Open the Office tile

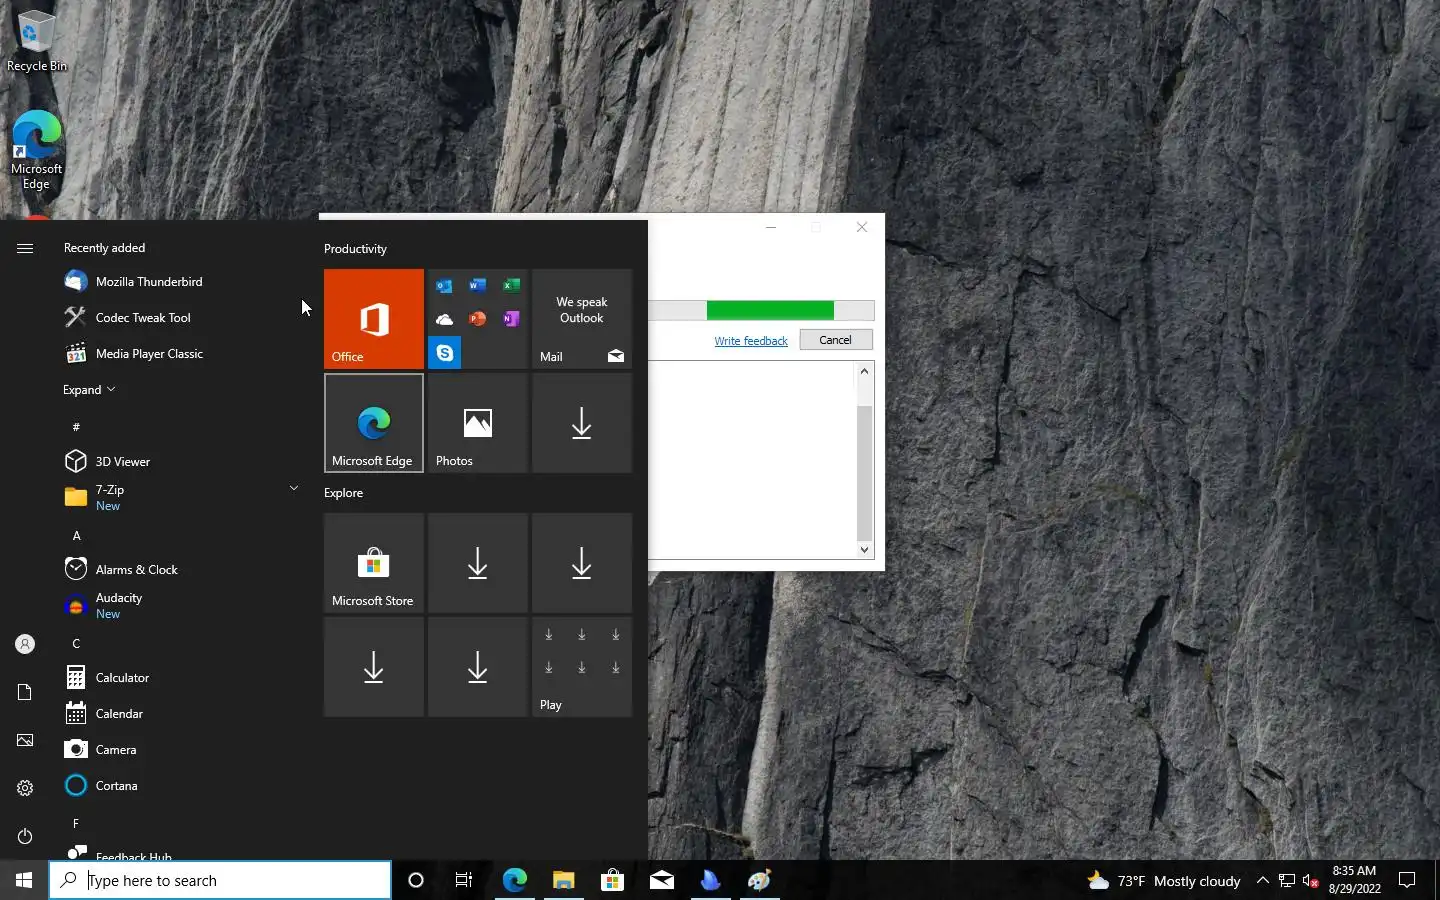374,319
